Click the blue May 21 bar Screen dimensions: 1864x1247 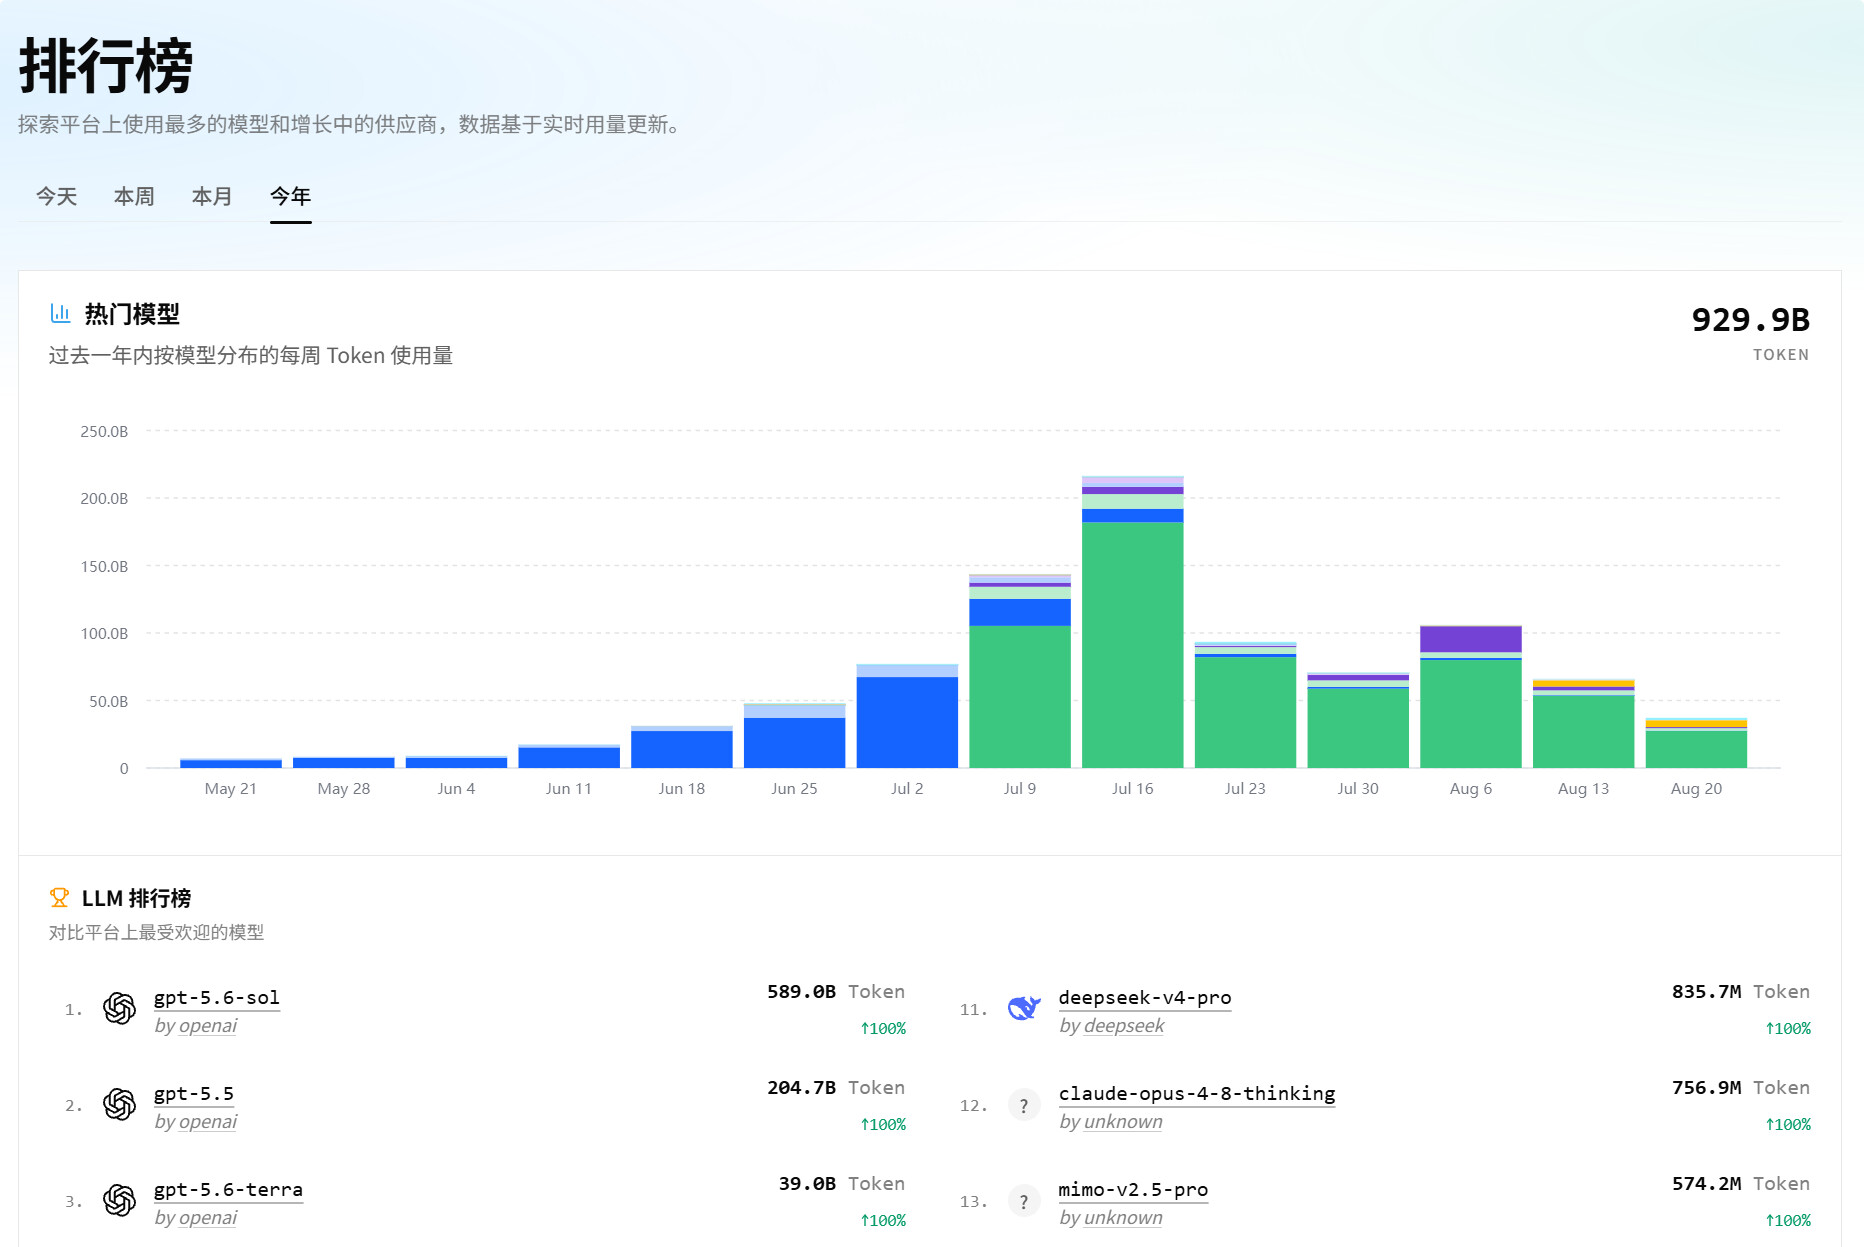click(x=231, y=764)
